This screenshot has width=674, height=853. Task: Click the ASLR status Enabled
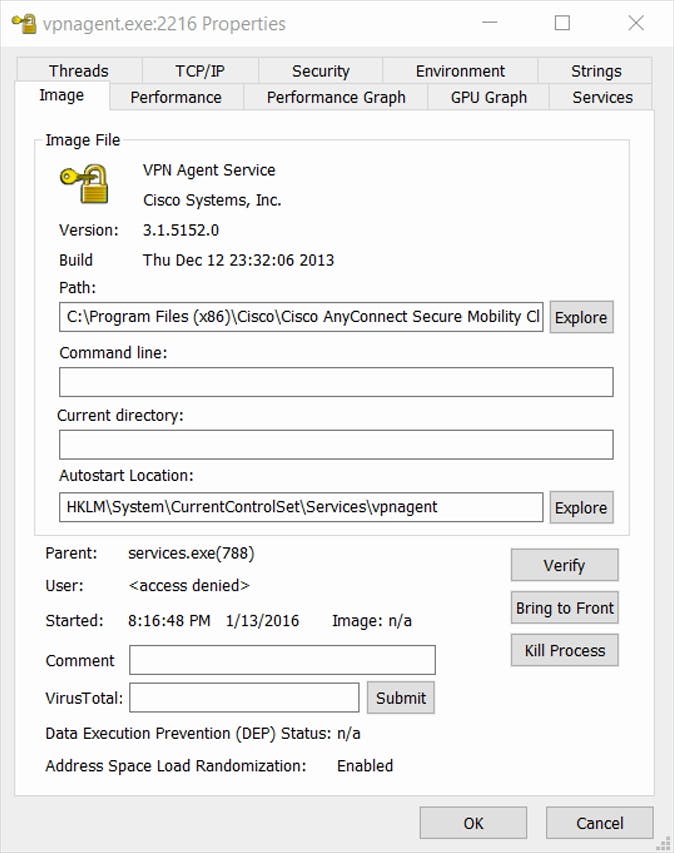pos(365,765)
